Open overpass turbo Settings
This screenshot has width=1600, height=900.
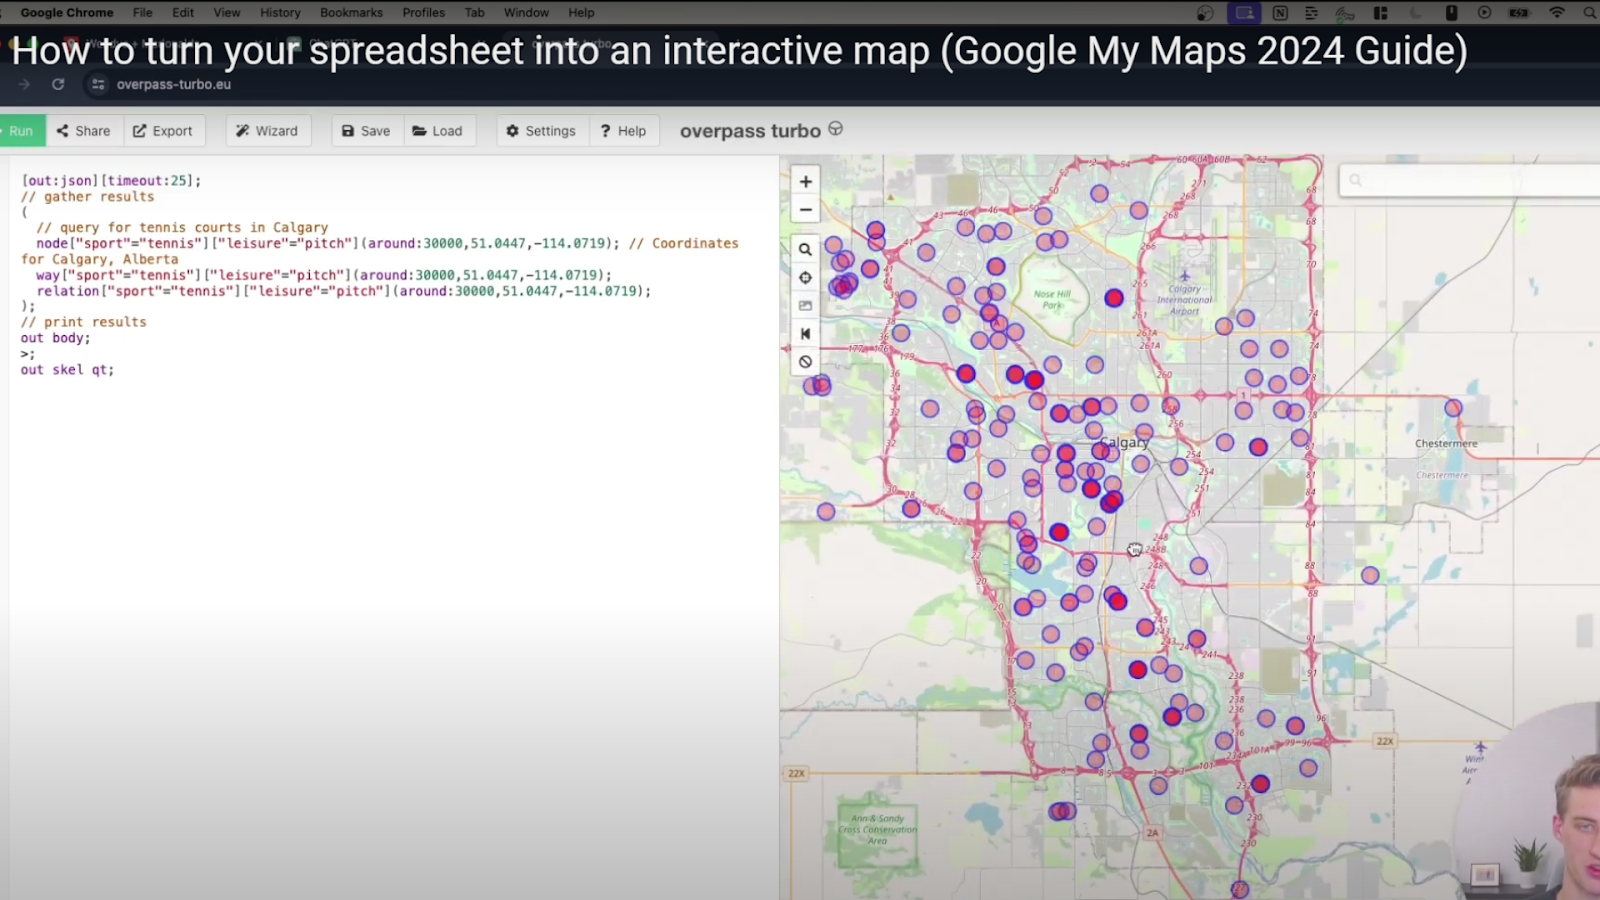pyautogui.click(x=541, y=131)
